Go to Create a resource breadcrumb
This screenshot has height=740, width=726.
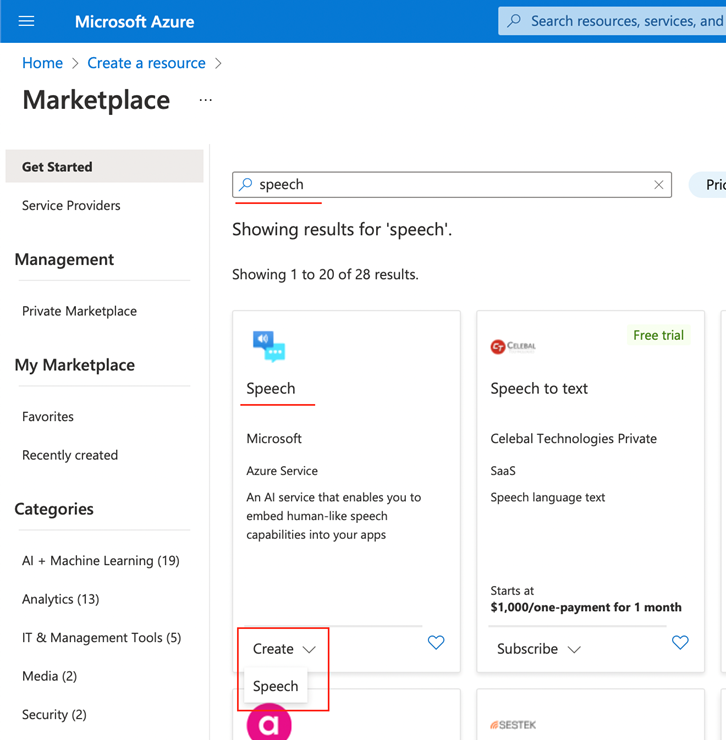click(146, 63)
